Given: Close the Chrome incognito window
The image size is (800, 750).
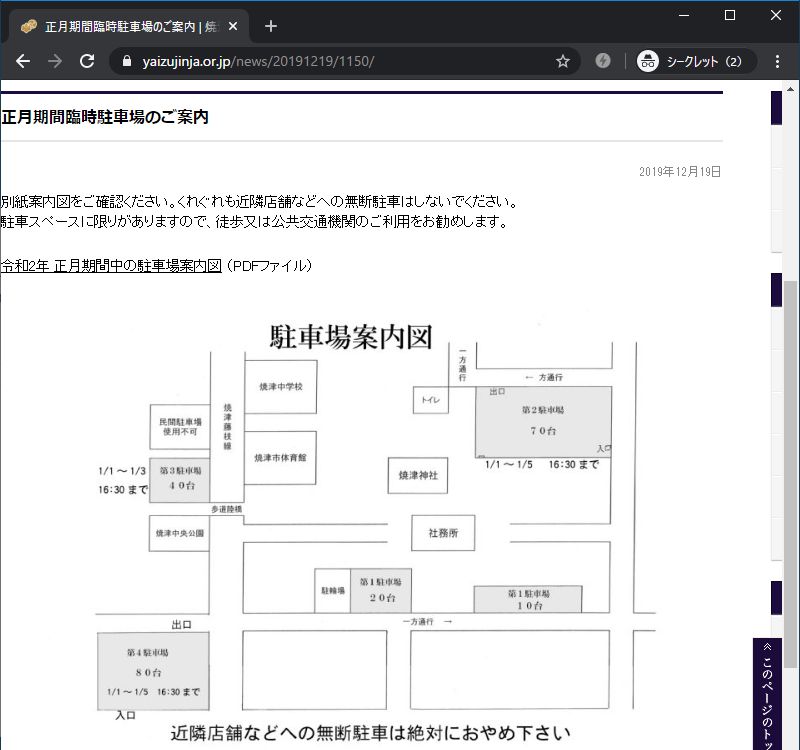Looking at the screenshot, I should (x=776, y=14).
